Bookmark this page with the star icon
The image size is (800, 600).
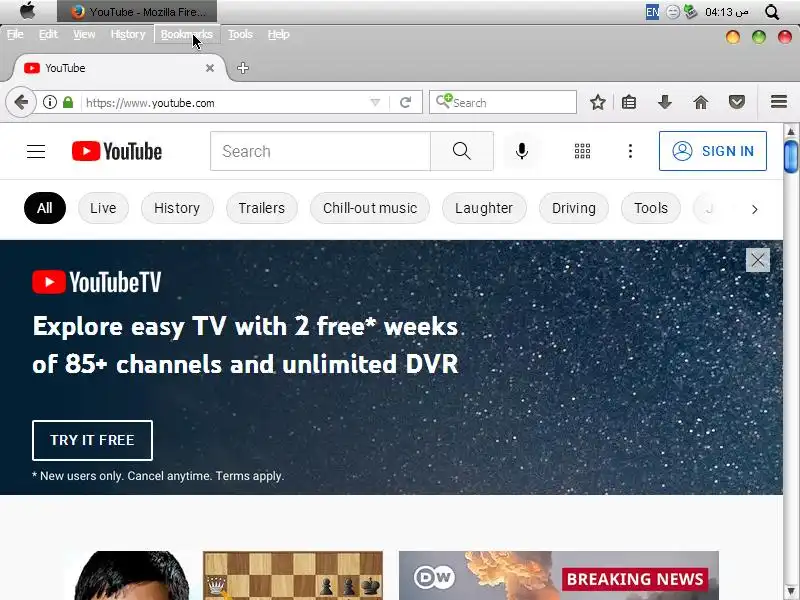(x=597, y=103)
